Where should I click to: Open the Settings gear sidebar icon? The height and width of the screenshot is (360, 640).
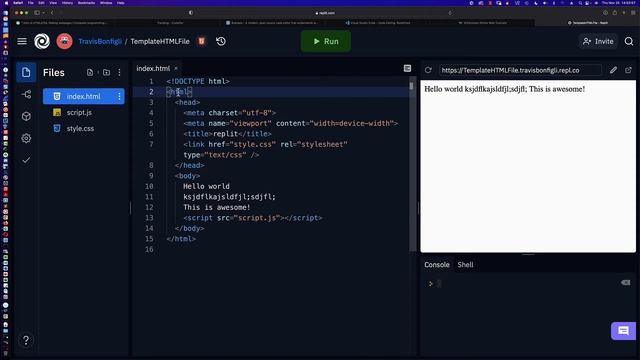point(26,138)
